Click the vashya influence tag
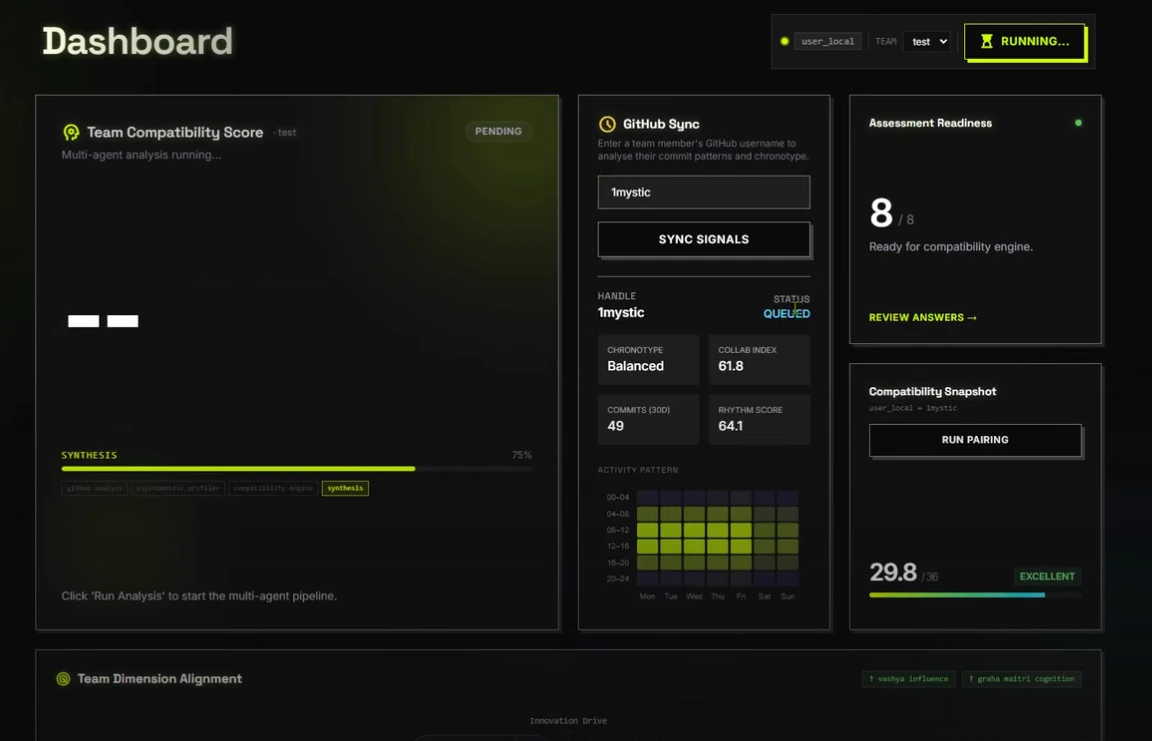 909,679
